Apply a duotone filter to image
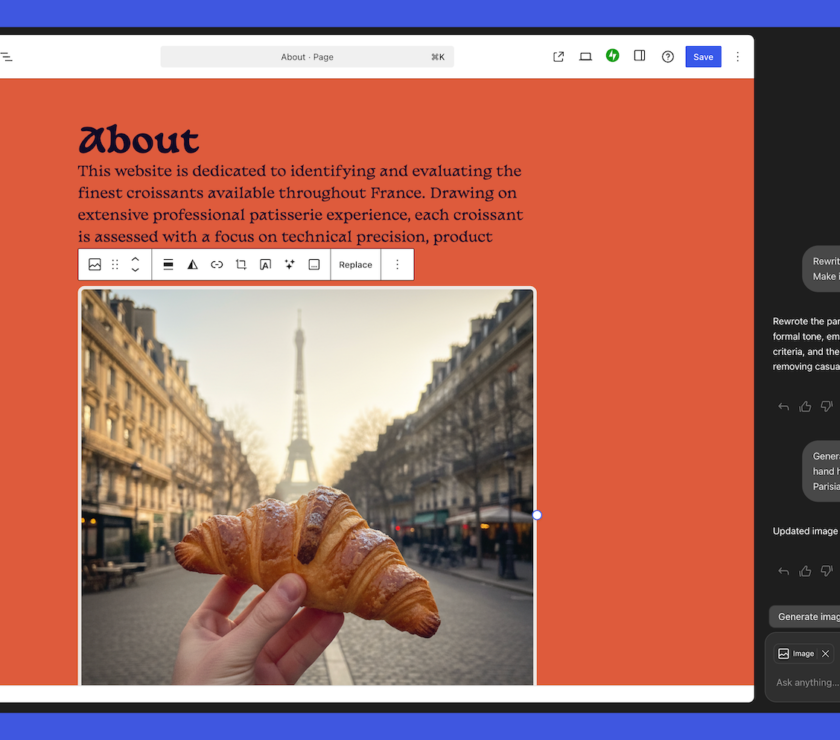Screen dimensions: 840x740 (x=192, y=265)
